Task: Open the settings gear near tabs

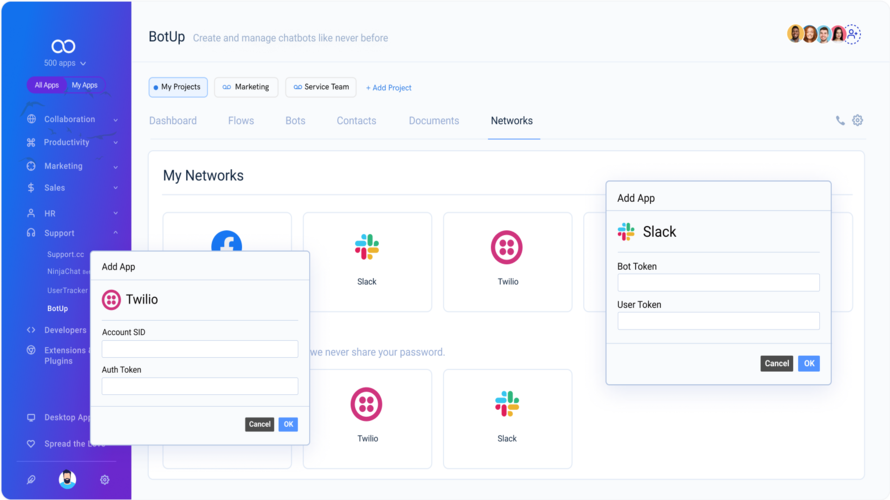Action: point(858,120)
